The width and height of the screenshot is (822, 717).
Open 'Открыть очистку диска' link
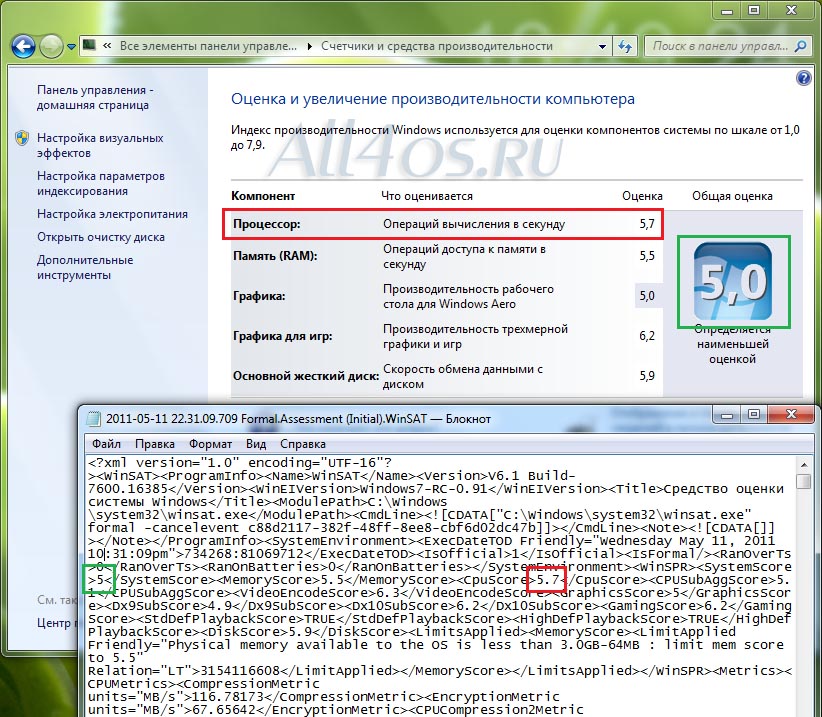coord(101,237)
